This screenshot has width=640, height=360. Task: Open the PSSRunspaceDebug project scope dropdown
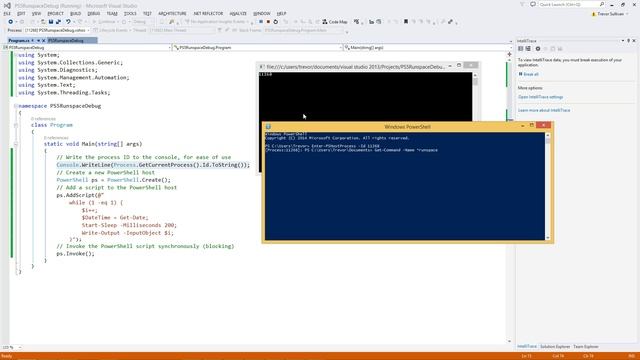click(87, 48)
